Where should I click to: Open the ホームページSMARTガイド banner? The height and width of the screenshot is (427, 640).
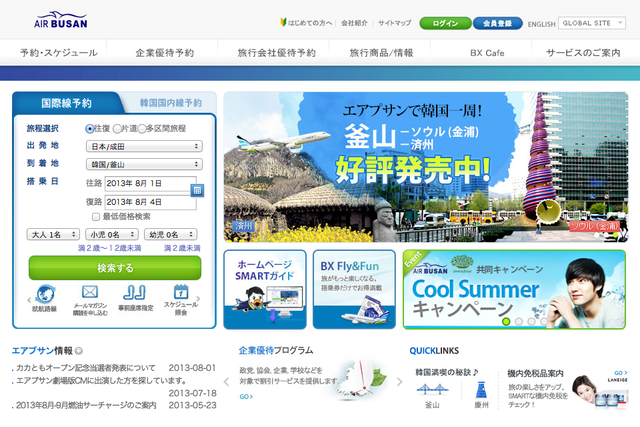pos(265,289)
